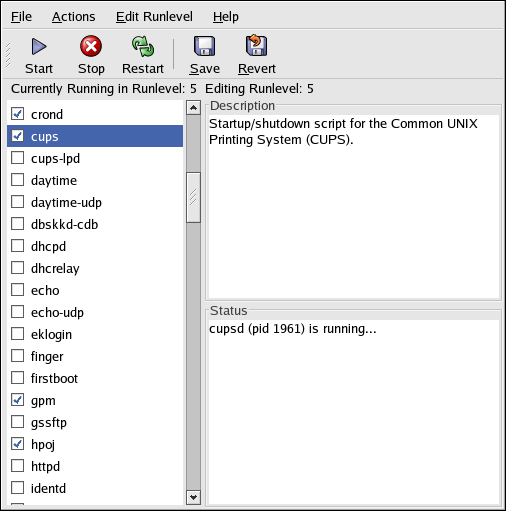The width and height of the screenshot is (506, 511).
Task: Save changes with the floppy disk icon
Action: click(204, 46)
